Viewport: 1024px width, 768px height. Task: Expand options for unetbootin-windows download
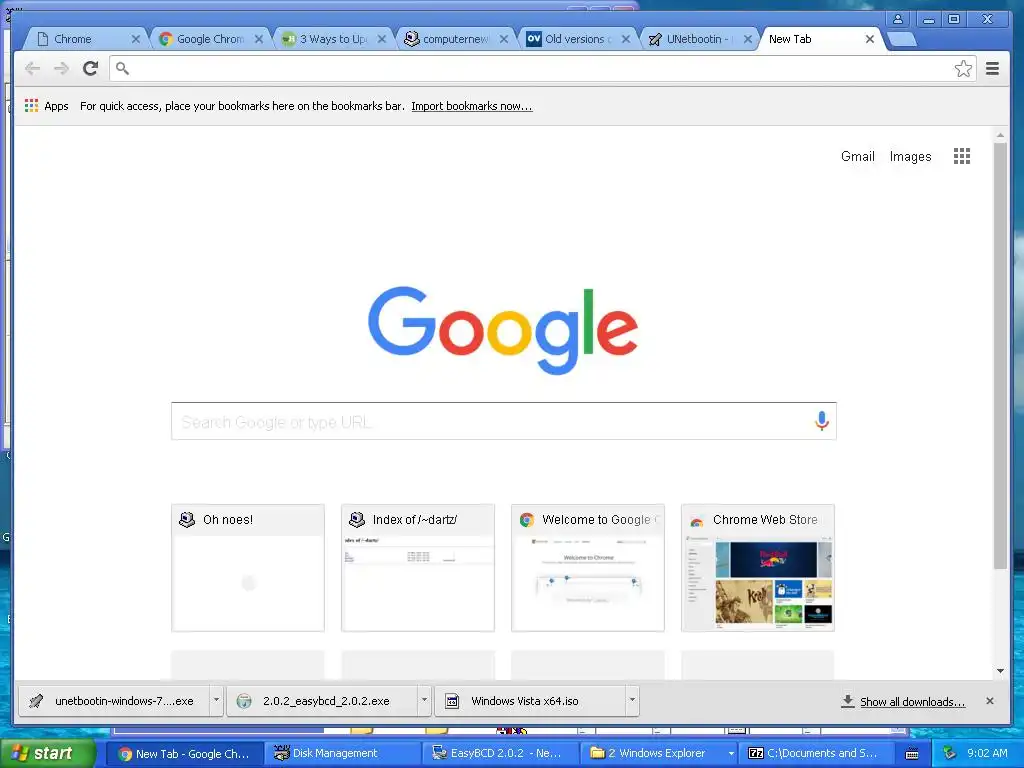[216, 700]
